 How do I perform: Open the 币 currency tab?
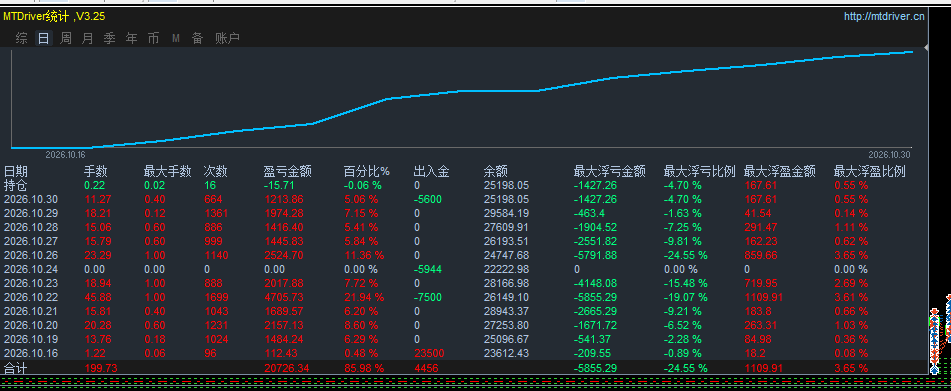(x=153, y=39)
